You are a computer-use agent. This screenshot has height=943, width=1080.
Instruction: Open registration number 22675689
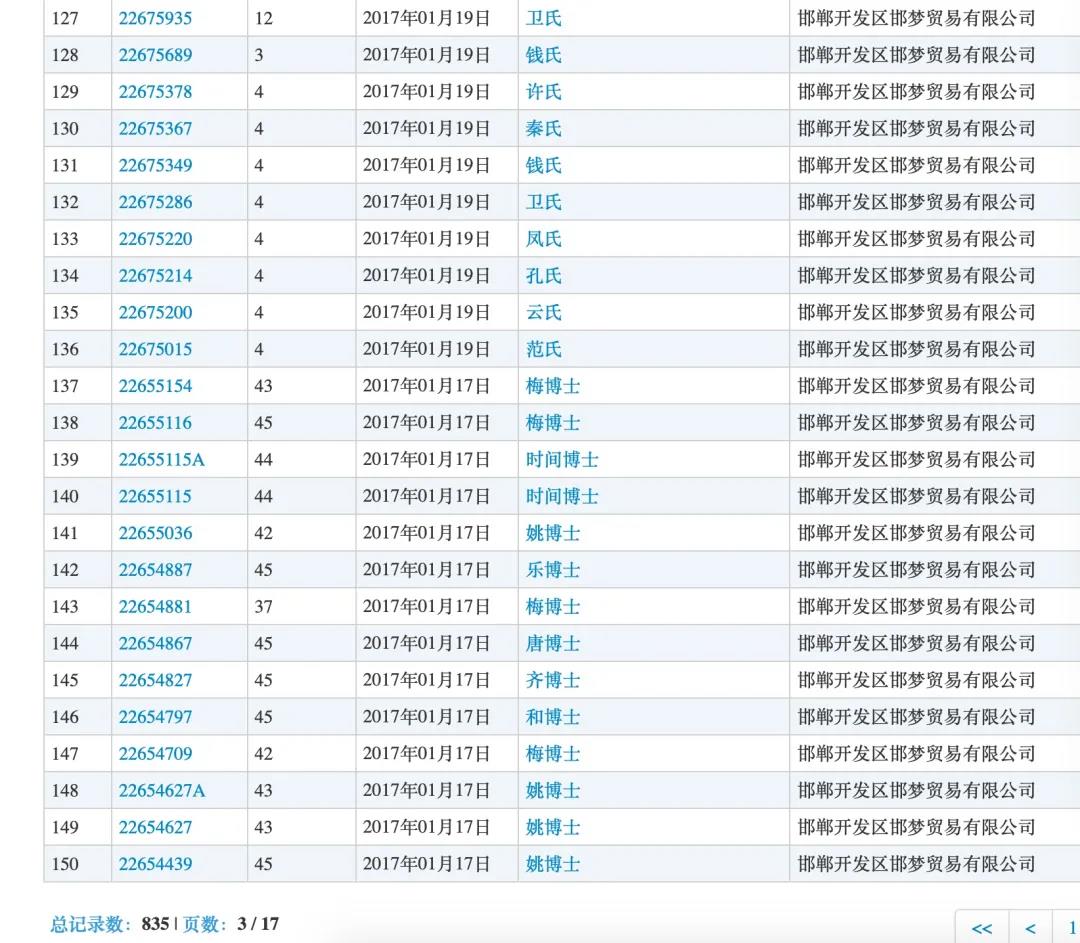click(x=155, y=55)
